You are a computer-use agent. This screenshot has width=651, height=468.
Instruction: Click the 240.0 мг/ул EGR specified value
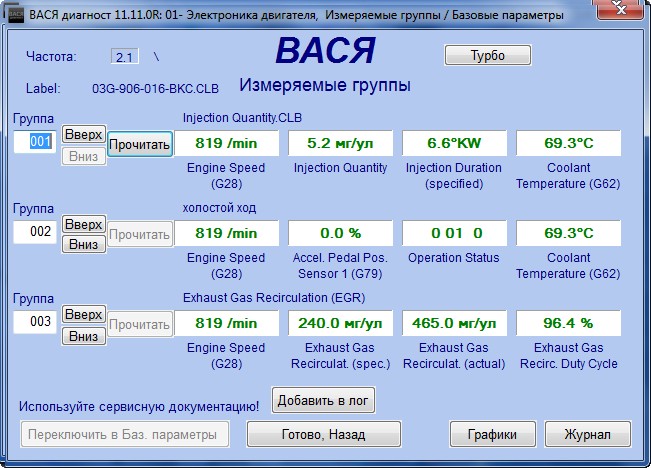[x=340, y=323]
